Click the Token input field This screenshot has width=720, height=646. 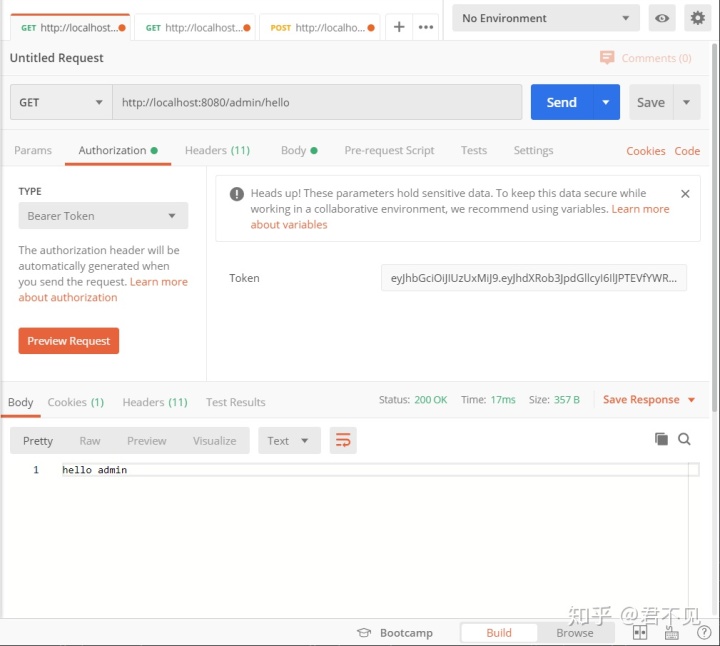(534, 278)
